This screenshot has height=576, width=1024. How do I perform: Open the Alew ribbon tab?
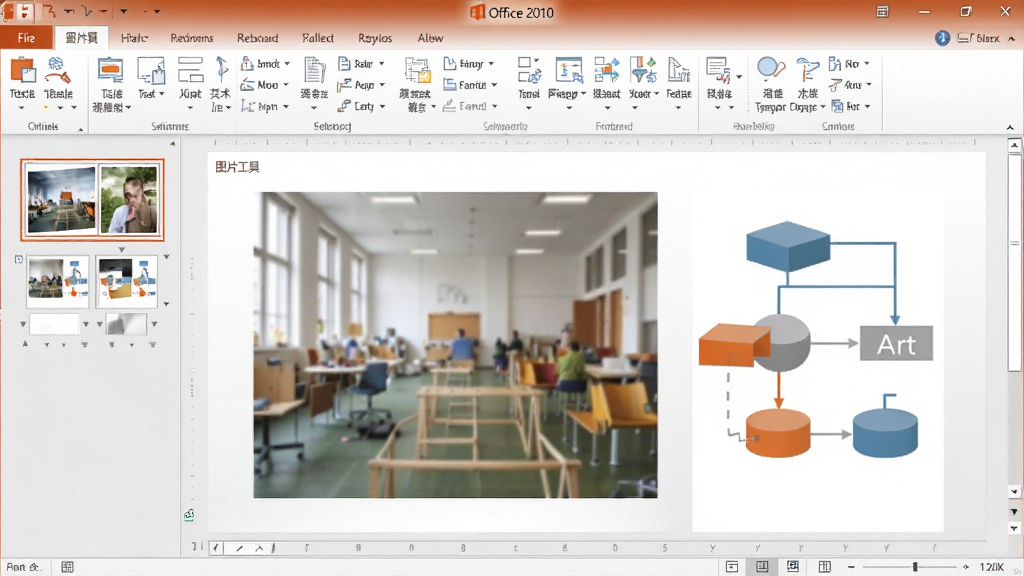(x=430, y=38)
